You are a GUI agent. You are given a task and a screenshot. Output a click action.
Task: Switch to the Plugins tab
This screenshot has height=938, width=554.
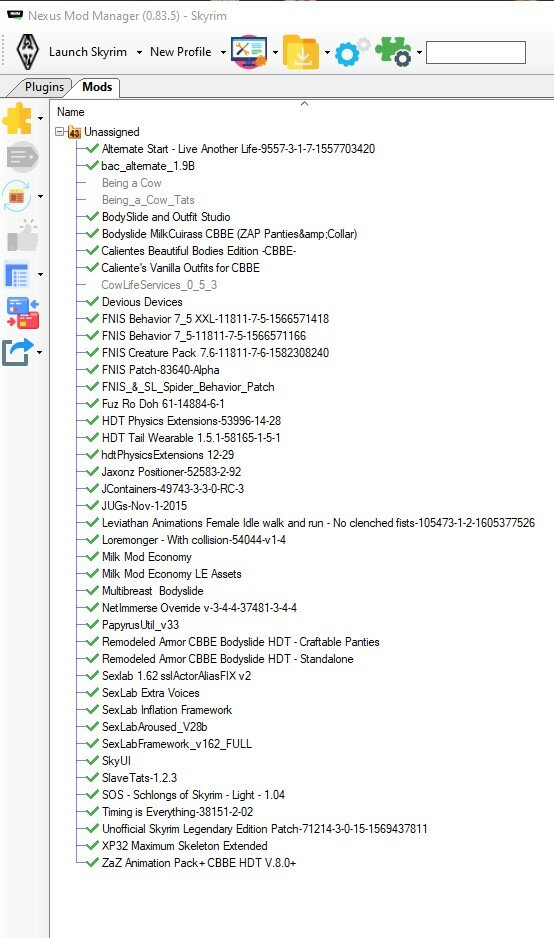point(44,87)
